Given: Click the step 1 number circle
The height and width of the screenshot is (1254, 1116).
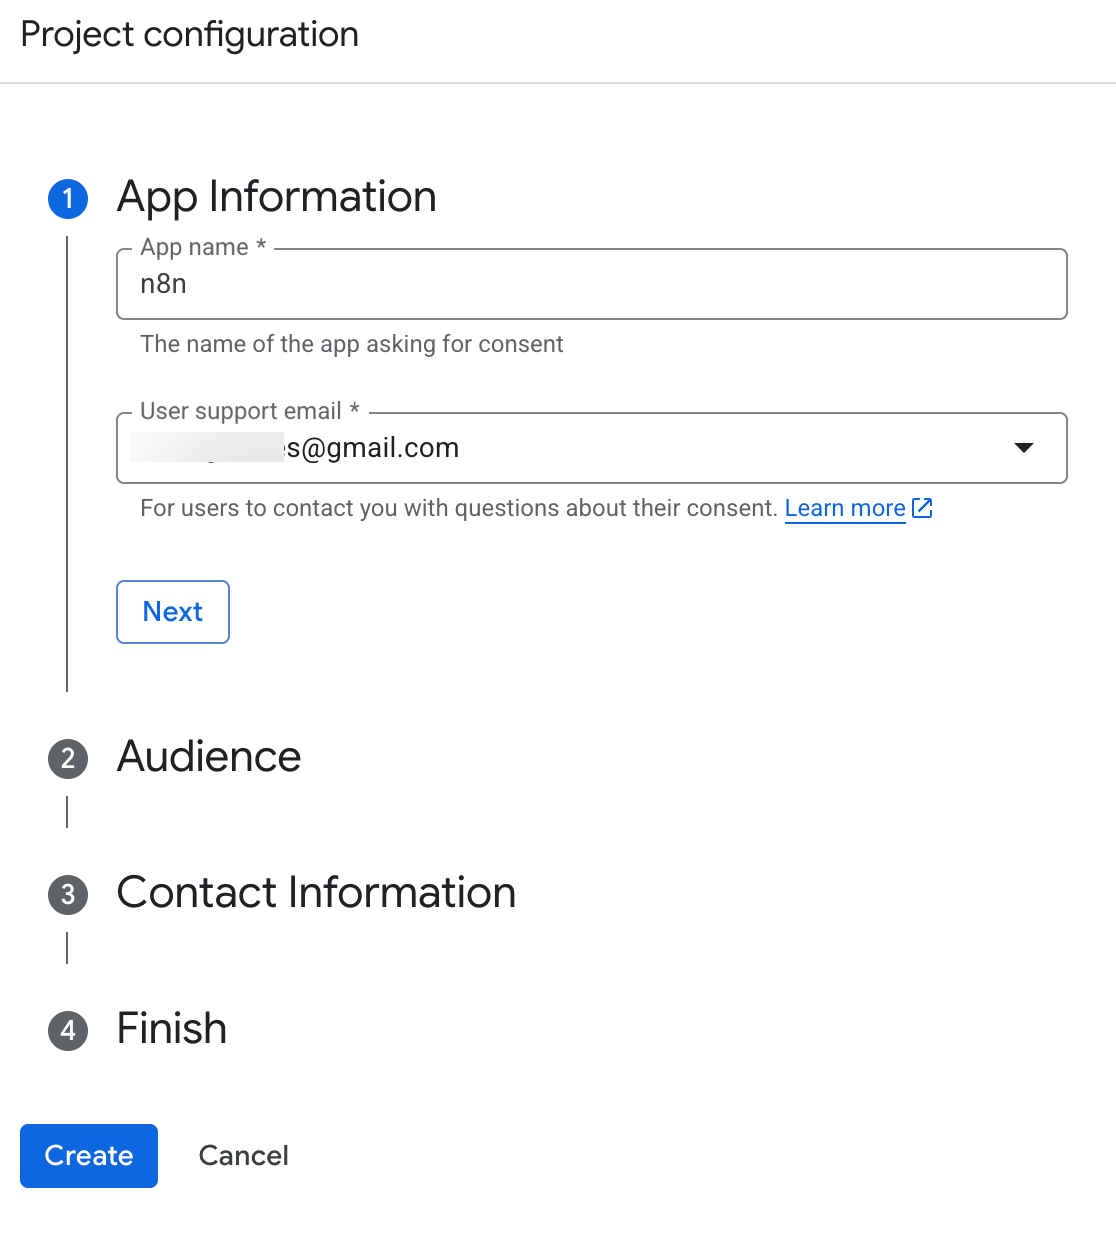Looking at the screenshot, I should (68, 198).
